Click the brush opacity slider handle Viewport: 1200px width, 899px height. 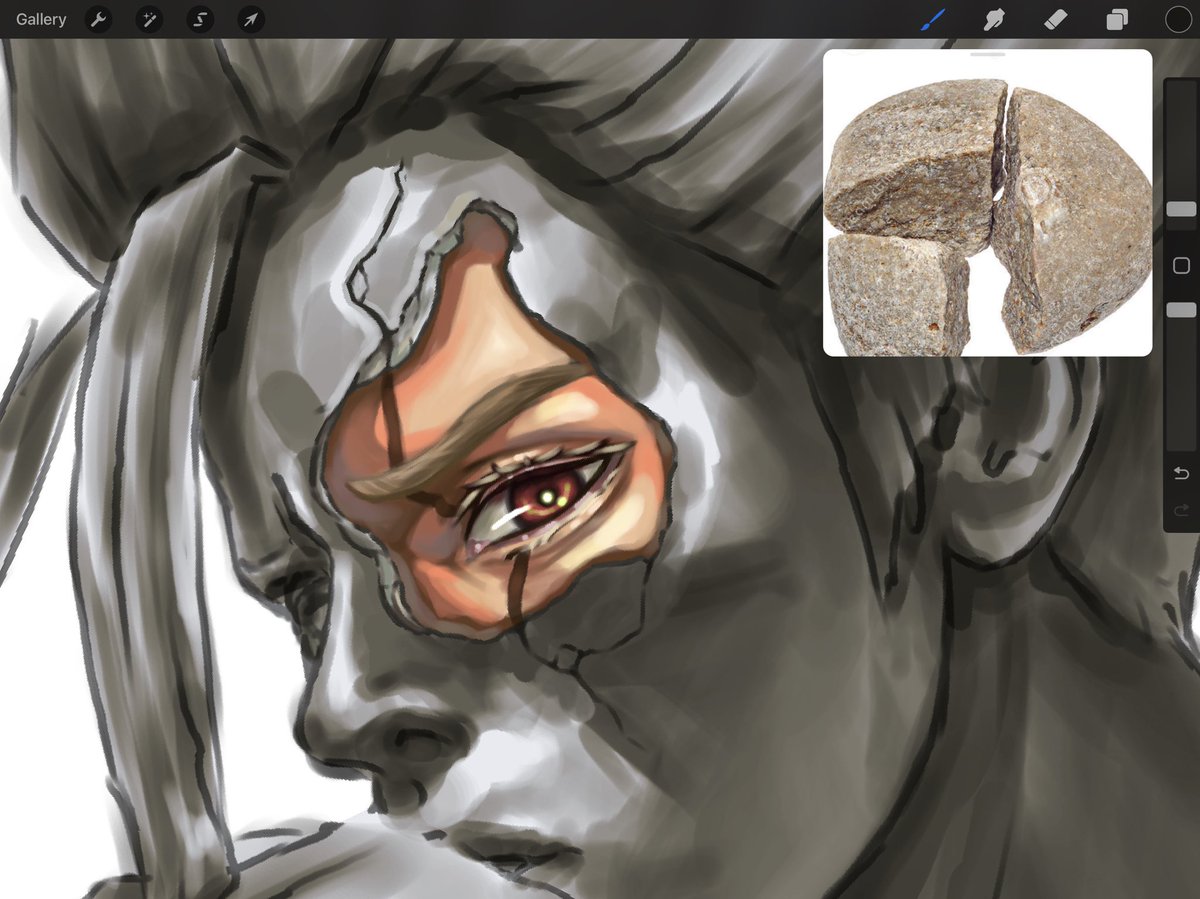pyautogui.click(x=1181, y=311)
